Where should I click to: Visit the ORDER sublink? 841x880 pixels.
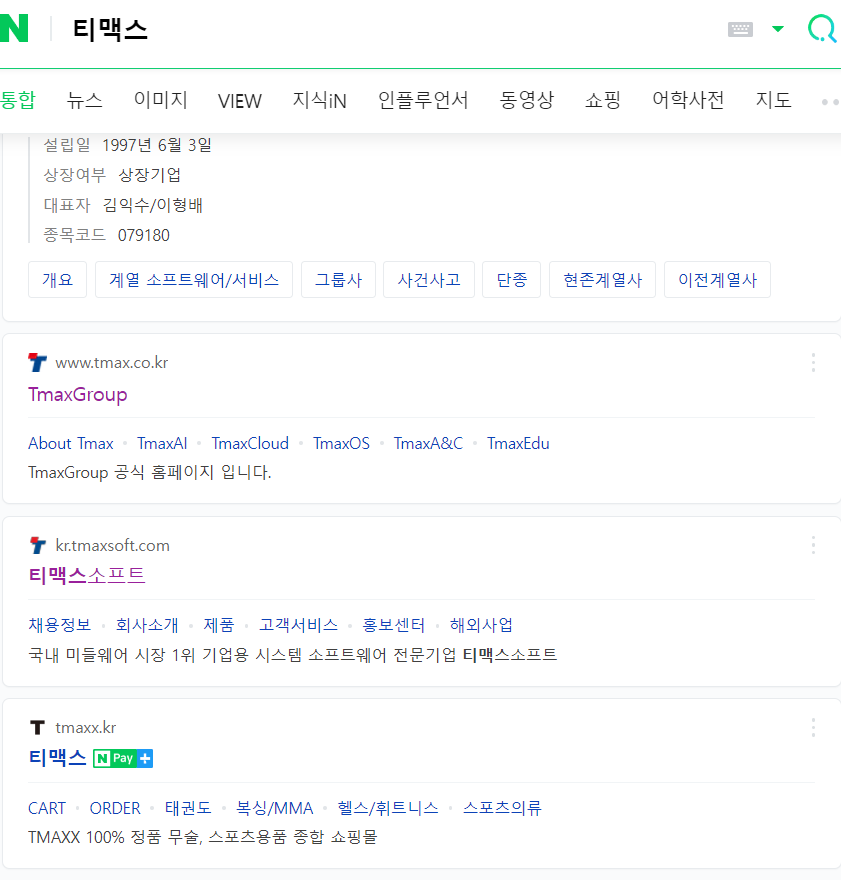click(x=115, y=808)
